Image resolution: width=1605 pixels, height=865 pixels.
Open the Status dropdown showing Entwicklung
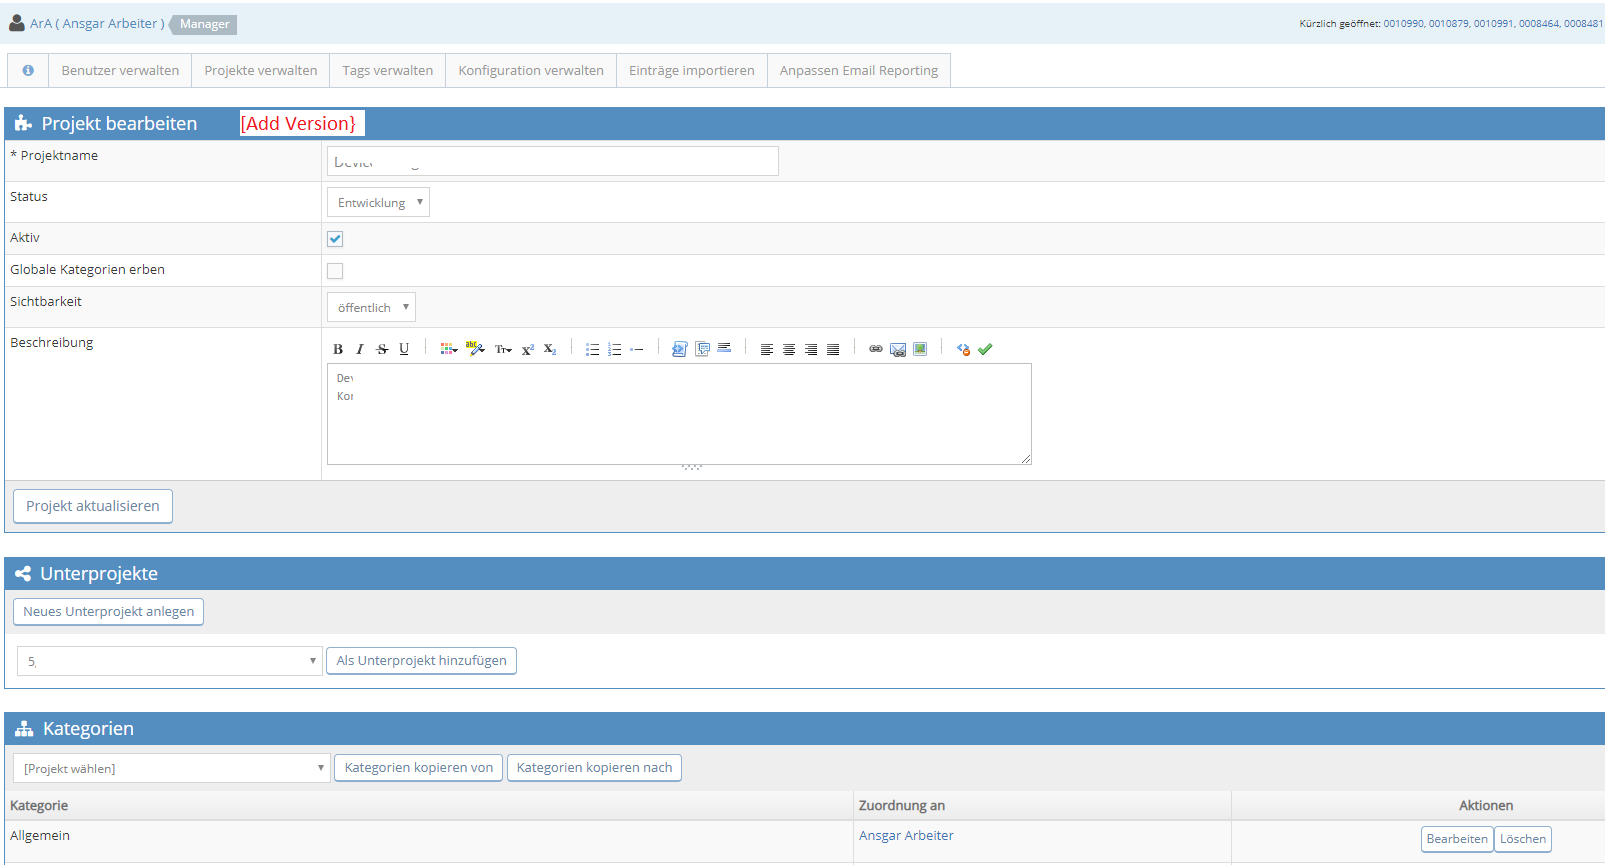coord(378,203)
